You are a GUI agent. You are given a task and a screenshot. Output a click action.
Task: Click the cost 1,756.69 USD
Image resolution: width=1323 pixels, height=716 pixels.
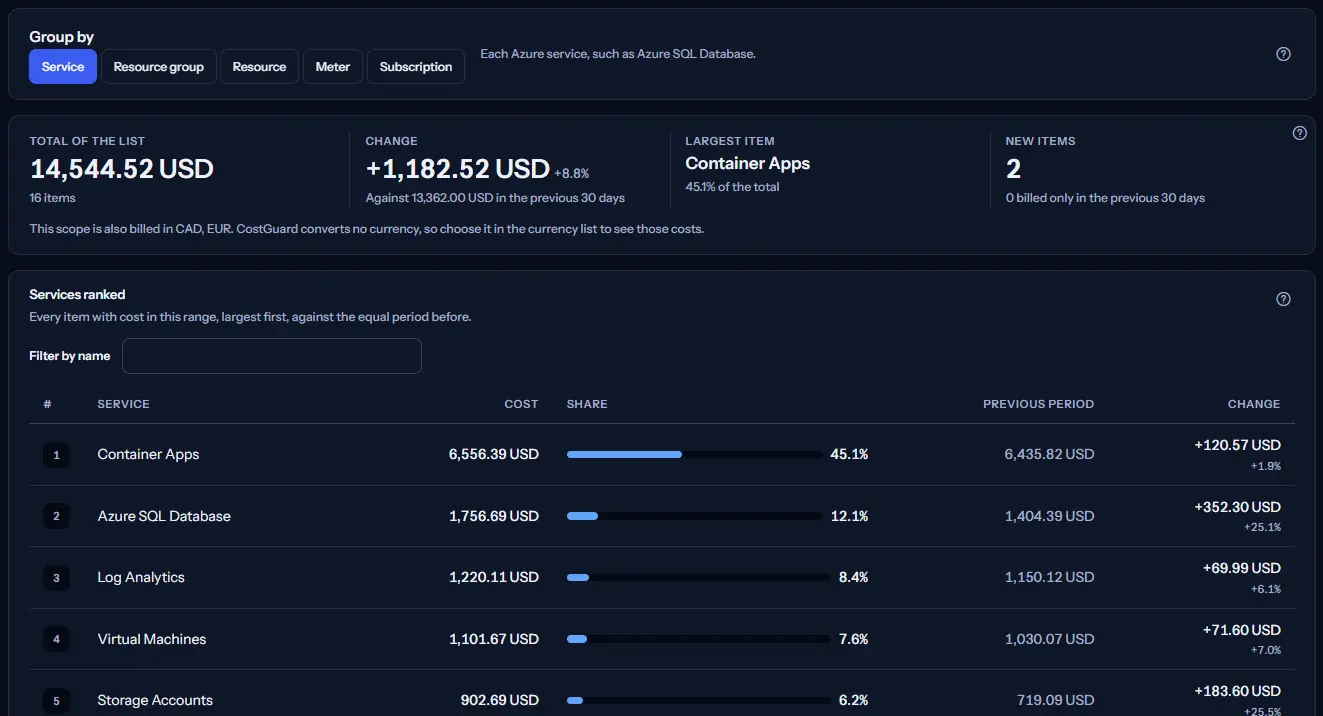pos(494,516)
